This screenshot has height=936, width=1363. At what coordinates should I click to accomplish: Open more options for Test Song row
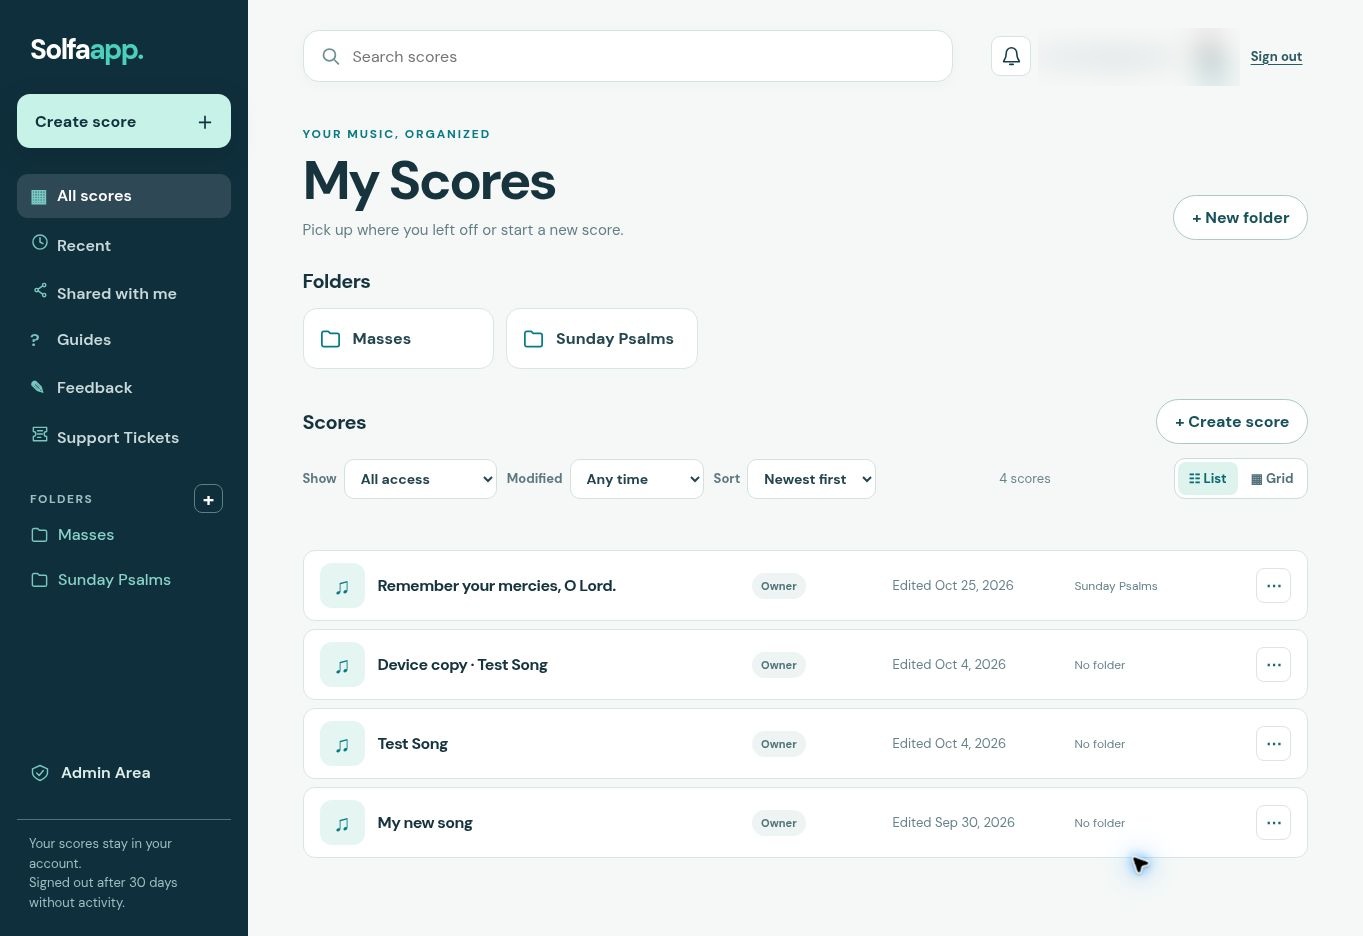[1273, 744]
